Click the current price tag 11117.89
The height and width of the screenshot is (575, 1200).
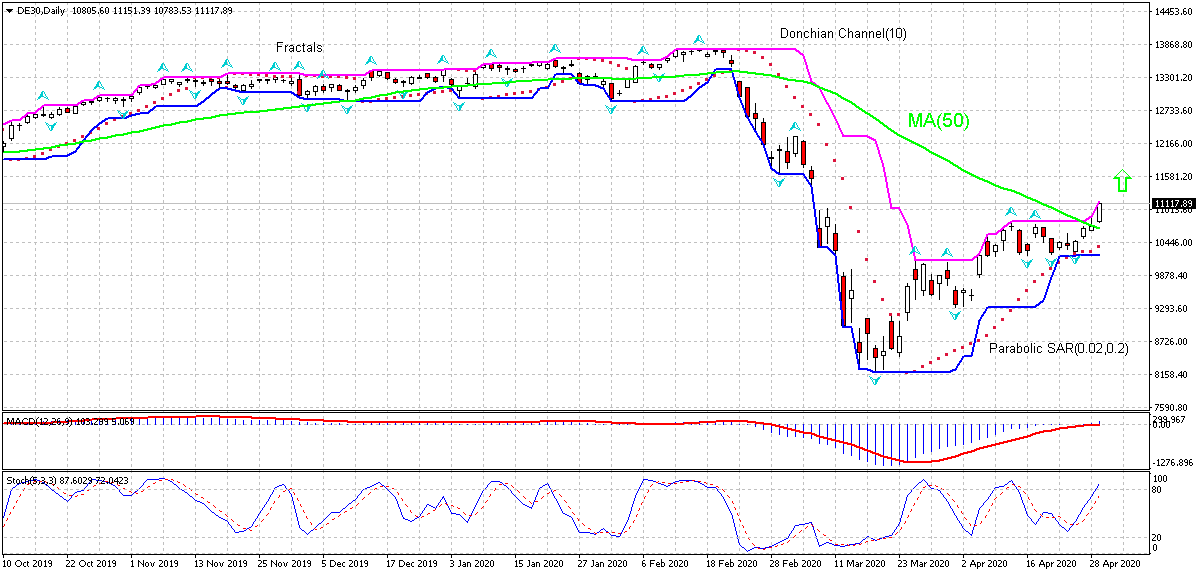[1172, 203]
